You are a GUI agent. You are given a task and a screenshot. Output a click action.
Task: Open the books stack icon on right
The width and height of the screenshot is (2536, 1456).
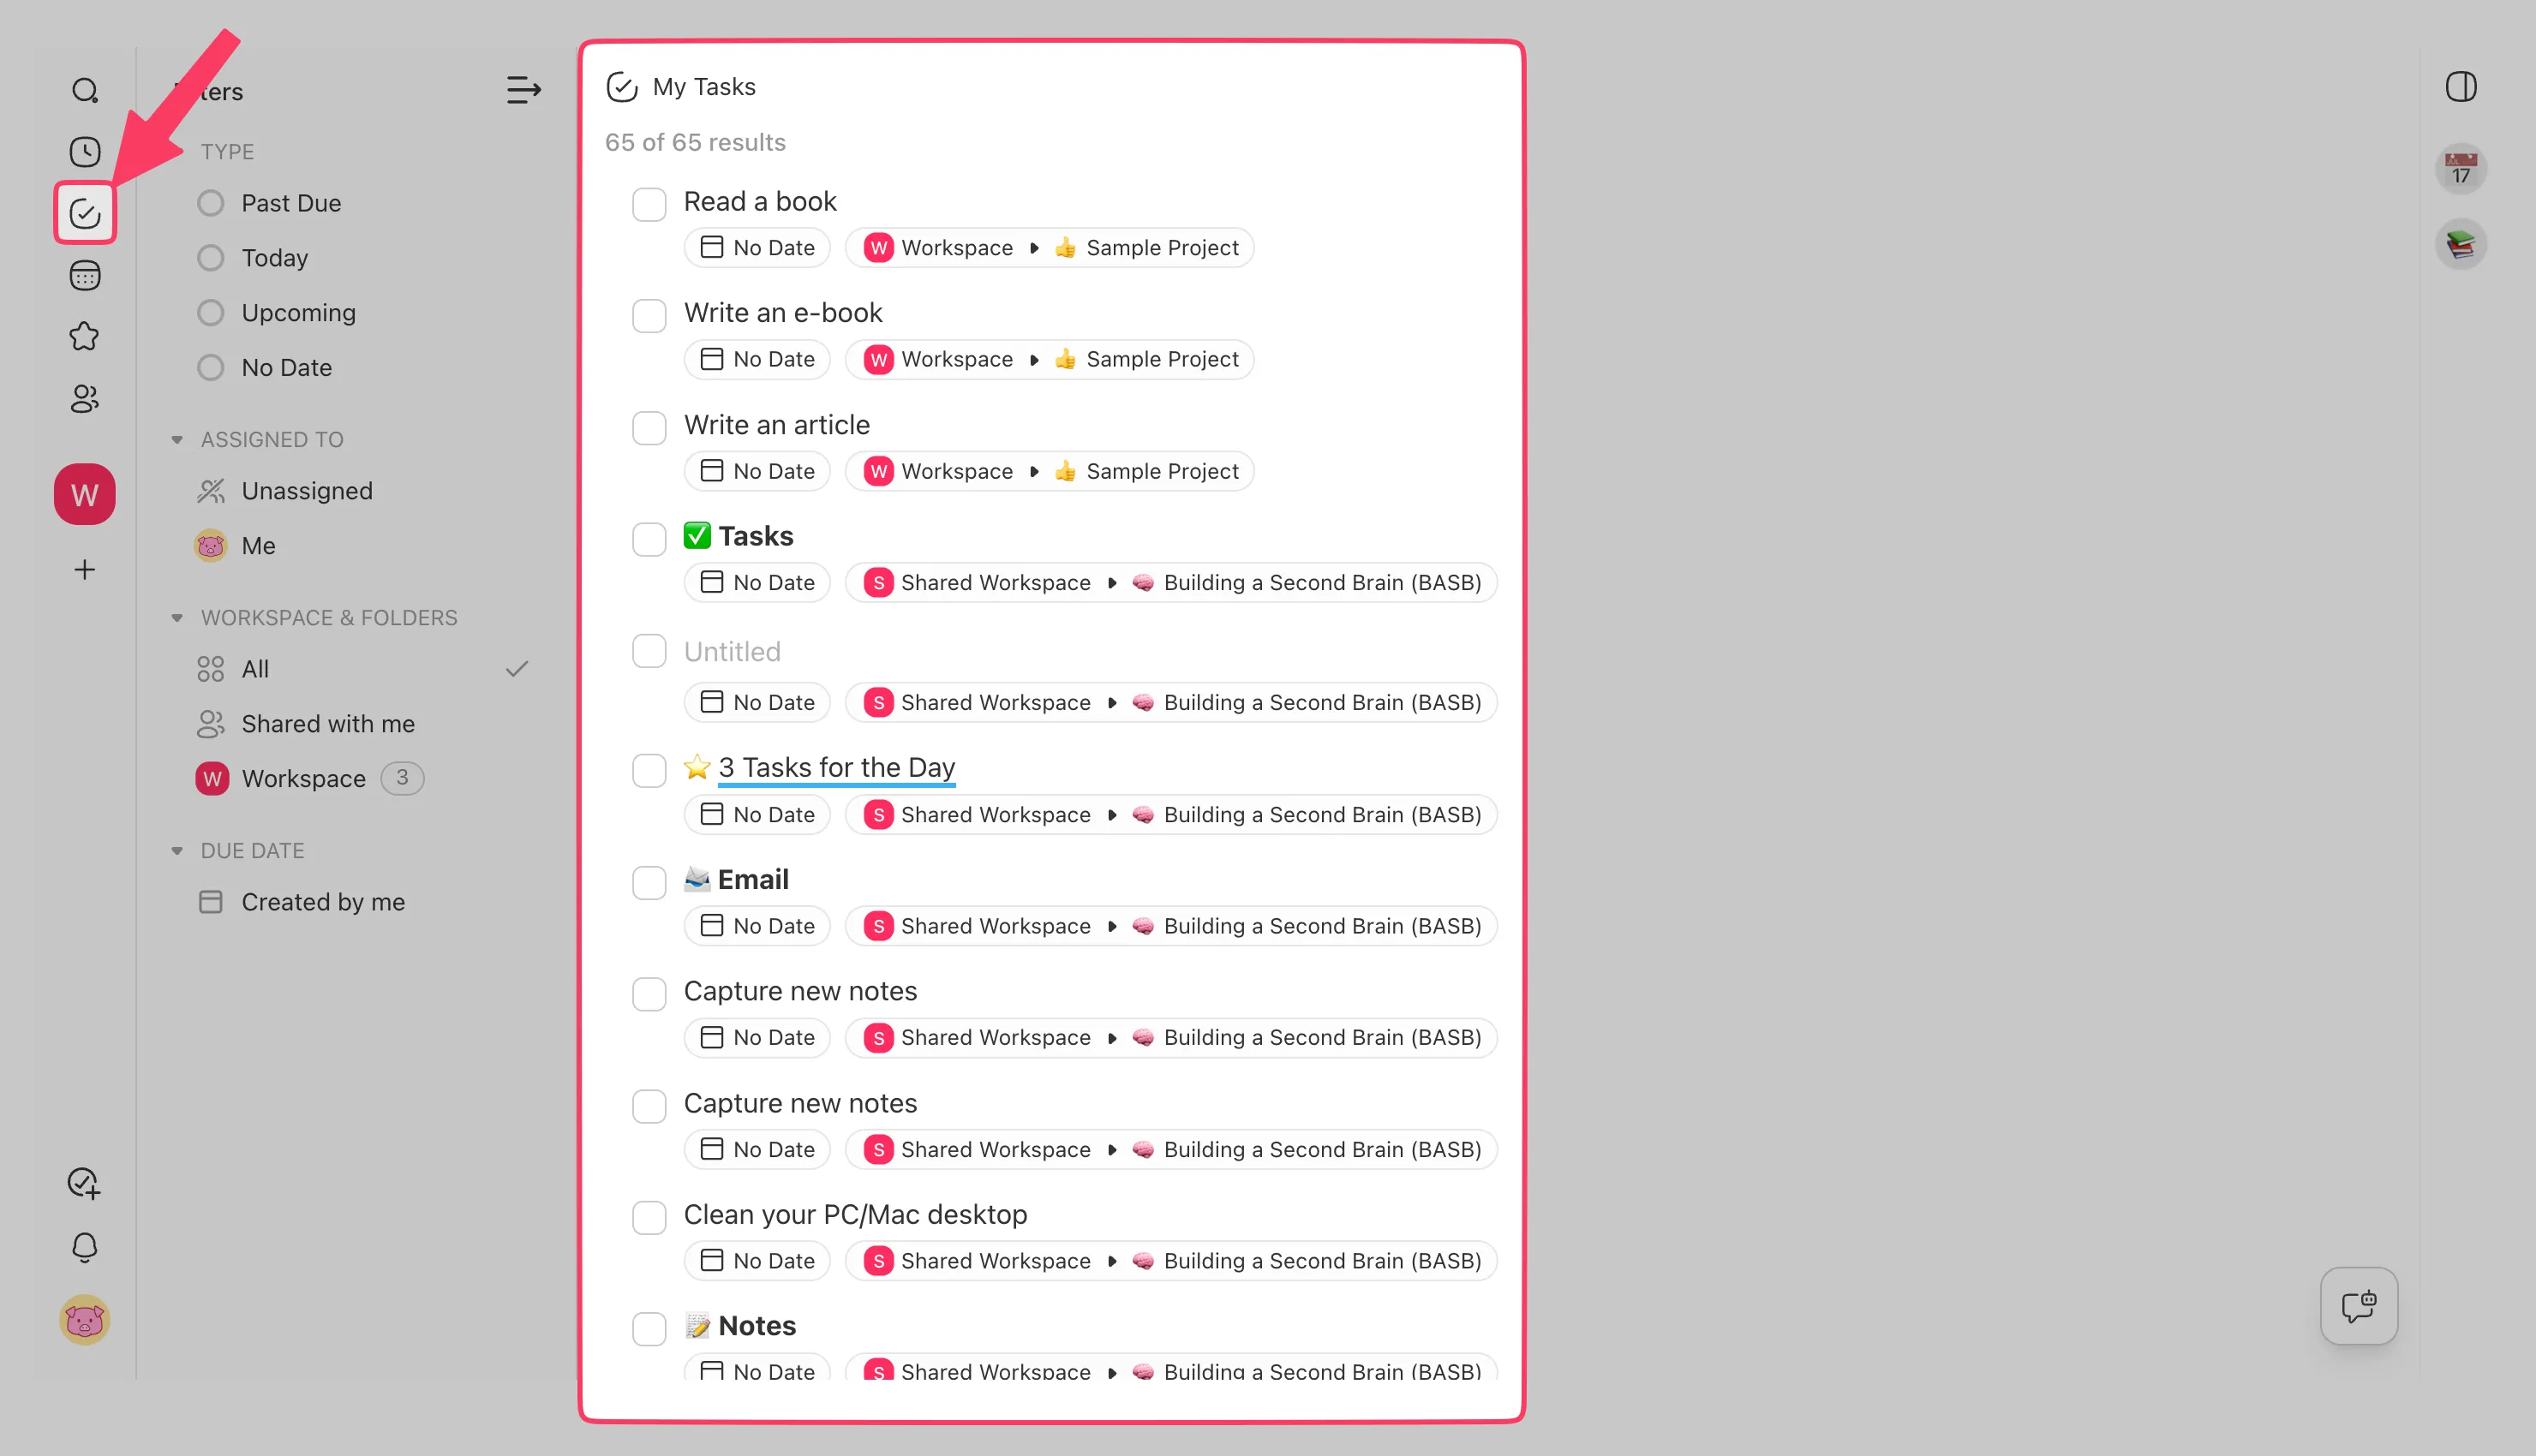point(2461,244)
